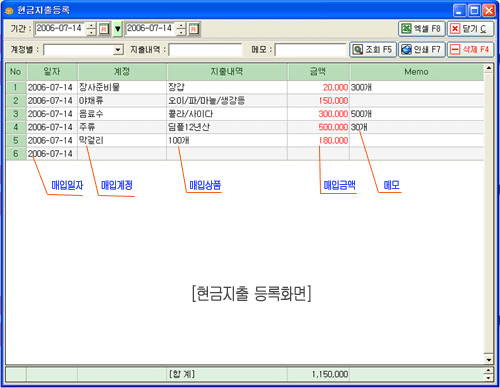The width and height of the screenshot is (500, 388).
Task: Sort by the 지출내역 column header
Action: point(227,72)
